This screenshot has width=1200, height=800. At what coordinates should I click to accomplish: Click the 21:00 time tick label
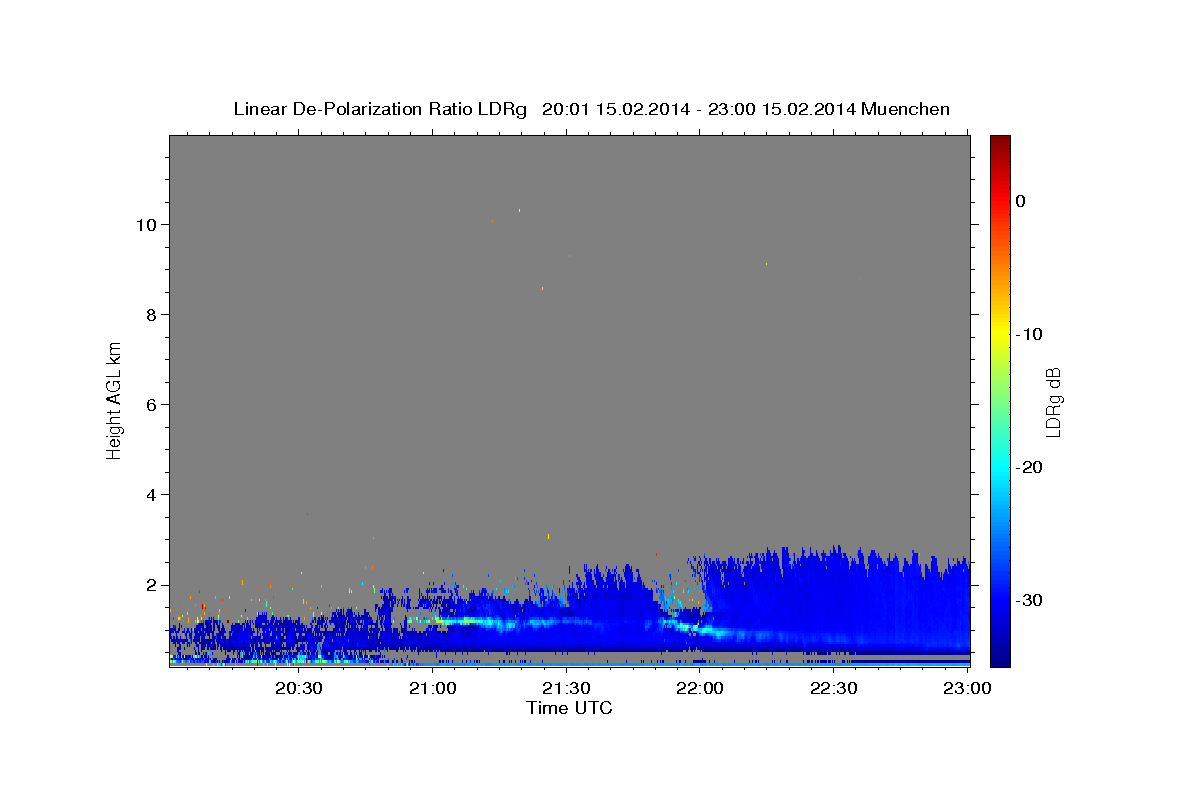coord(433,688)
